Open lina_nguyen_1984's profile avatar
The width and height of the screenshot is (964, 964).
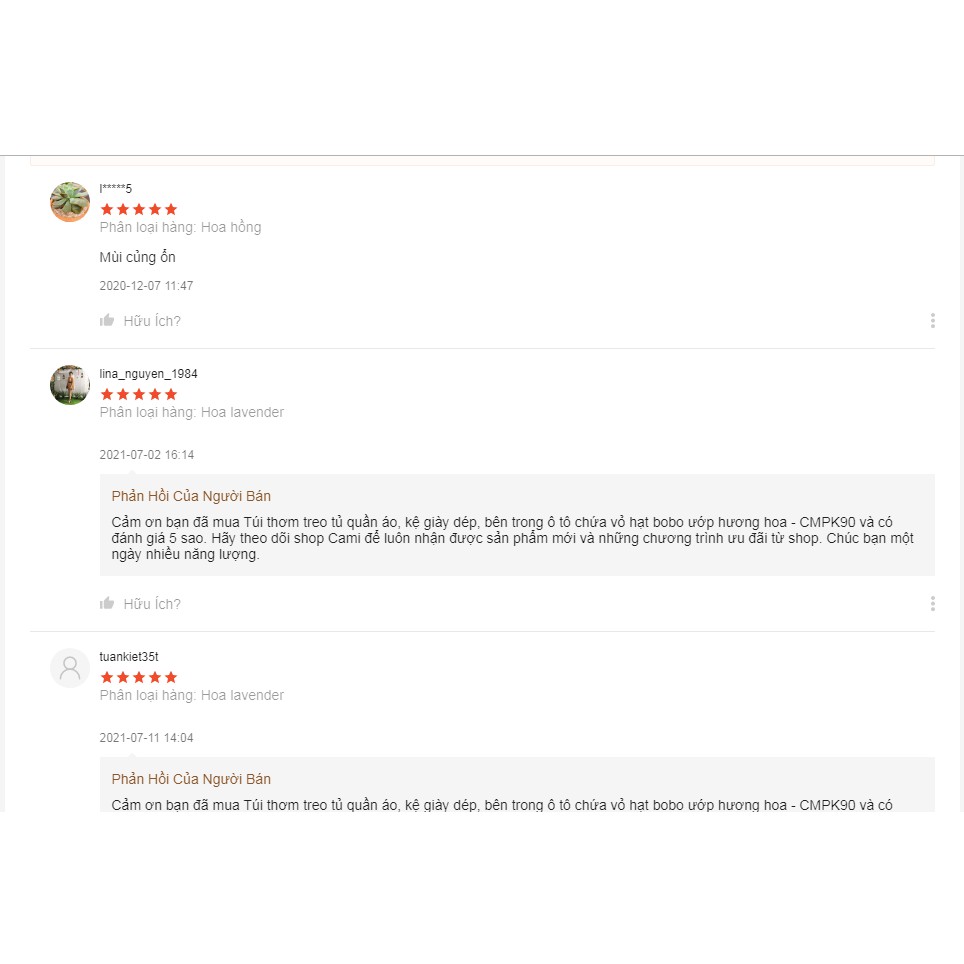(70, 385)
